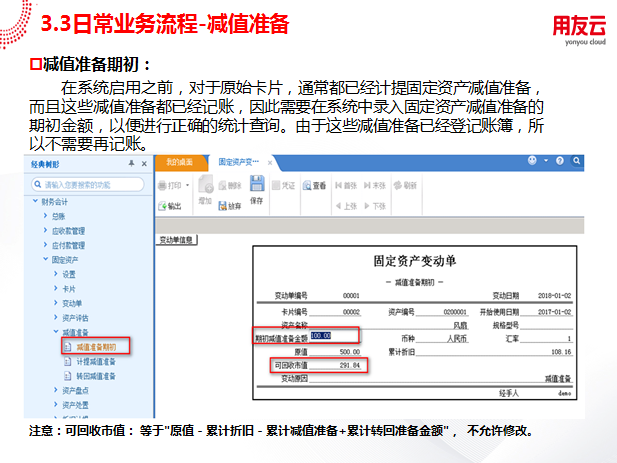Pin the 经典树形 panel
The width and height of the screenshot is (617, 463).
tap(131, 164)
